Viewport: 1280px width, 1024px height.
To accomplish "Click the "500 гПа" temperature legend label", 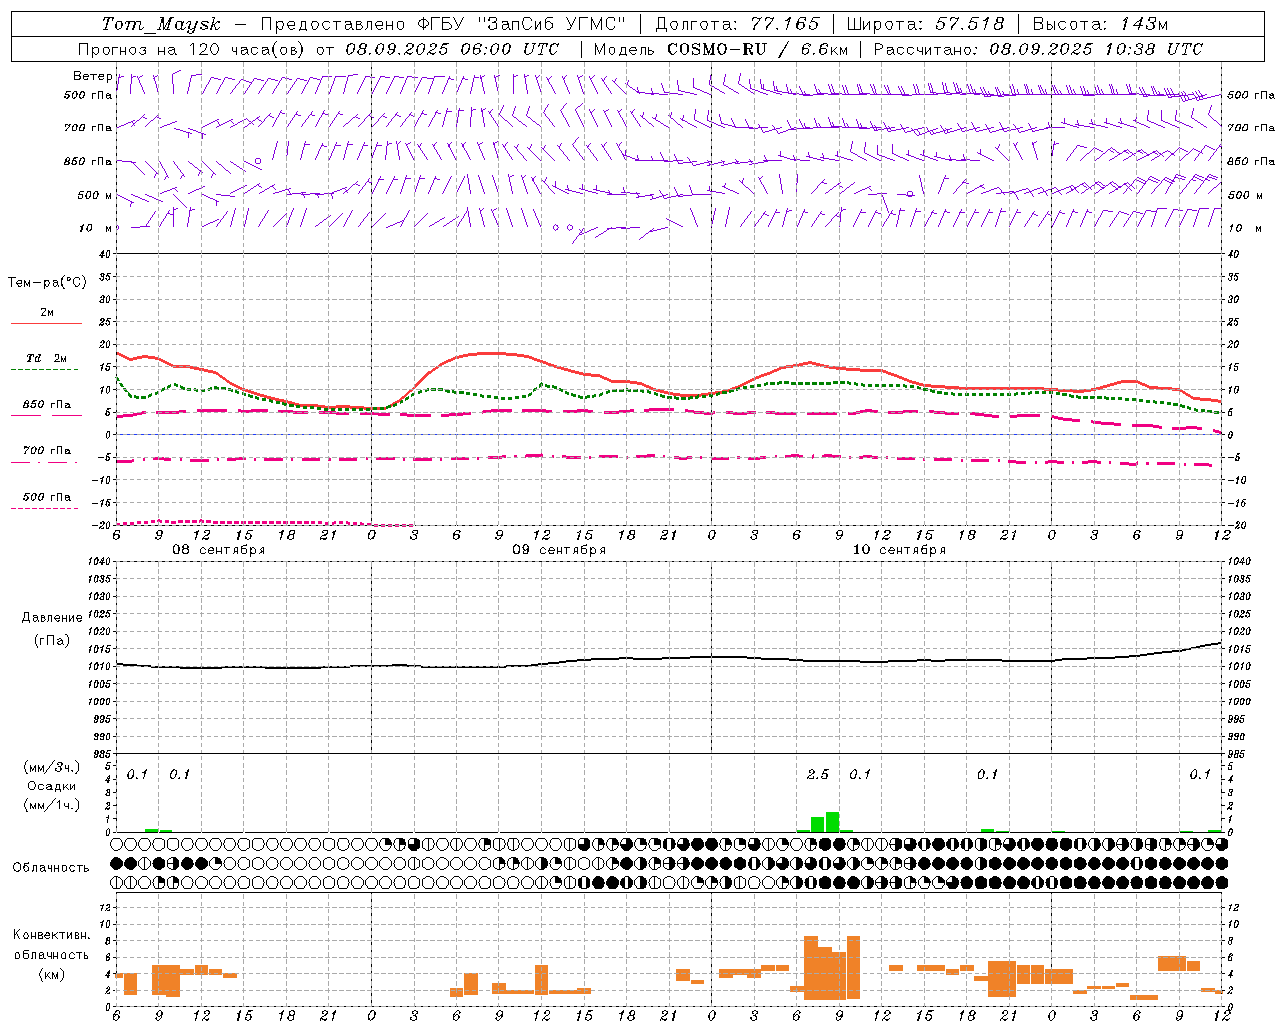I will [x=47, y=497].
